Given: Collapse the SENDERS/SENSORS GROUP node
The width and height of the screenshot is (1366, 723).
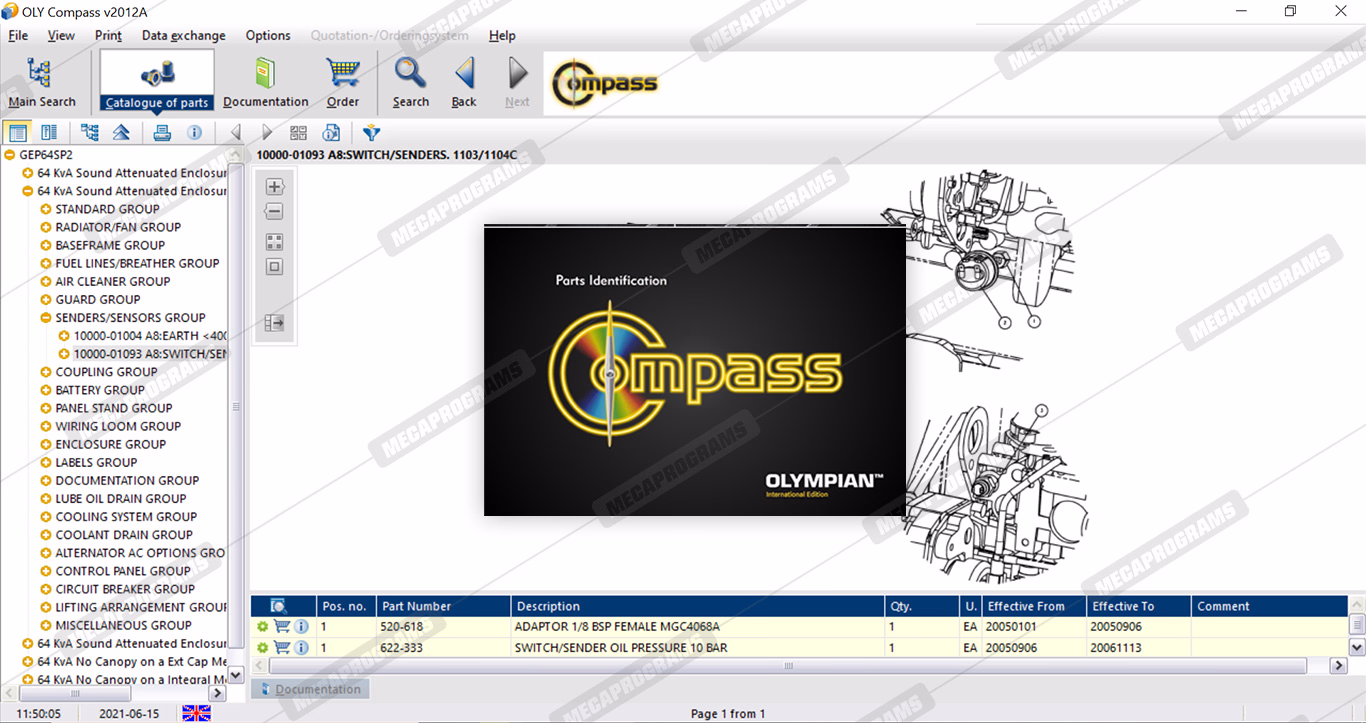Looking at the screenshot, I should point(46,318).
